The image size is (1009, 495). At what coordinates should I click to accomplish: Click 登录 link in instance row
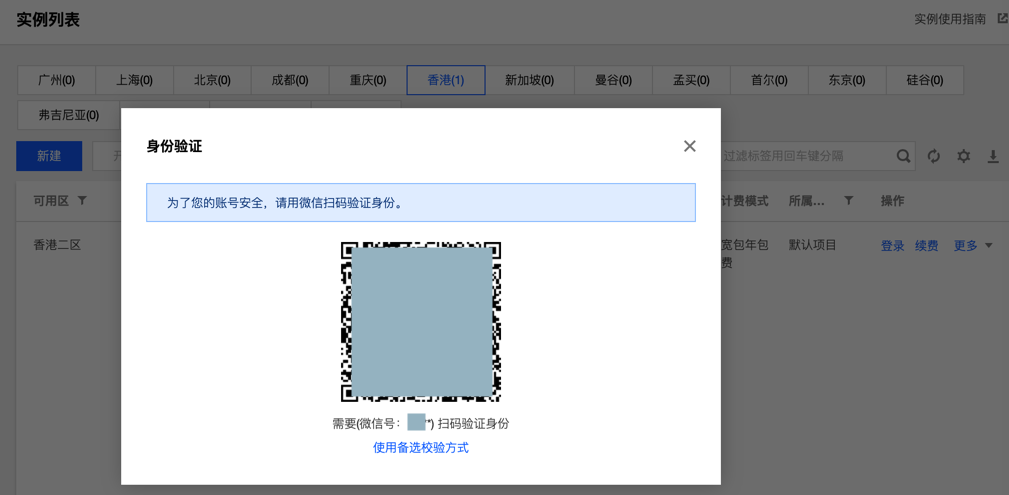pos(893,246)
